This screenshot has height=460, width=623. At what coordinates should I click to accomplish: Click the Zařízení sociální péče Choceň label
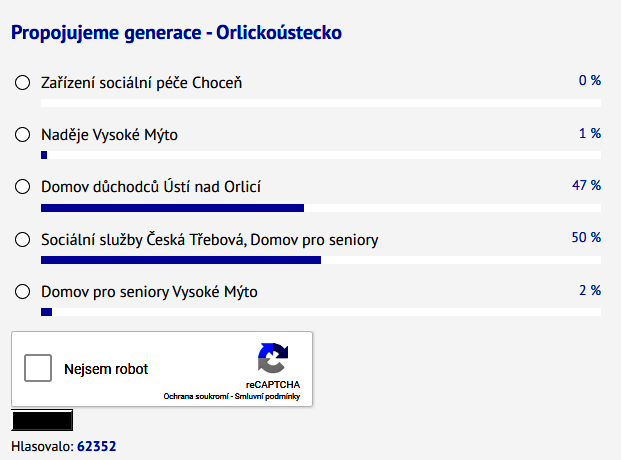pyautogui.click(x=141, y=83)
